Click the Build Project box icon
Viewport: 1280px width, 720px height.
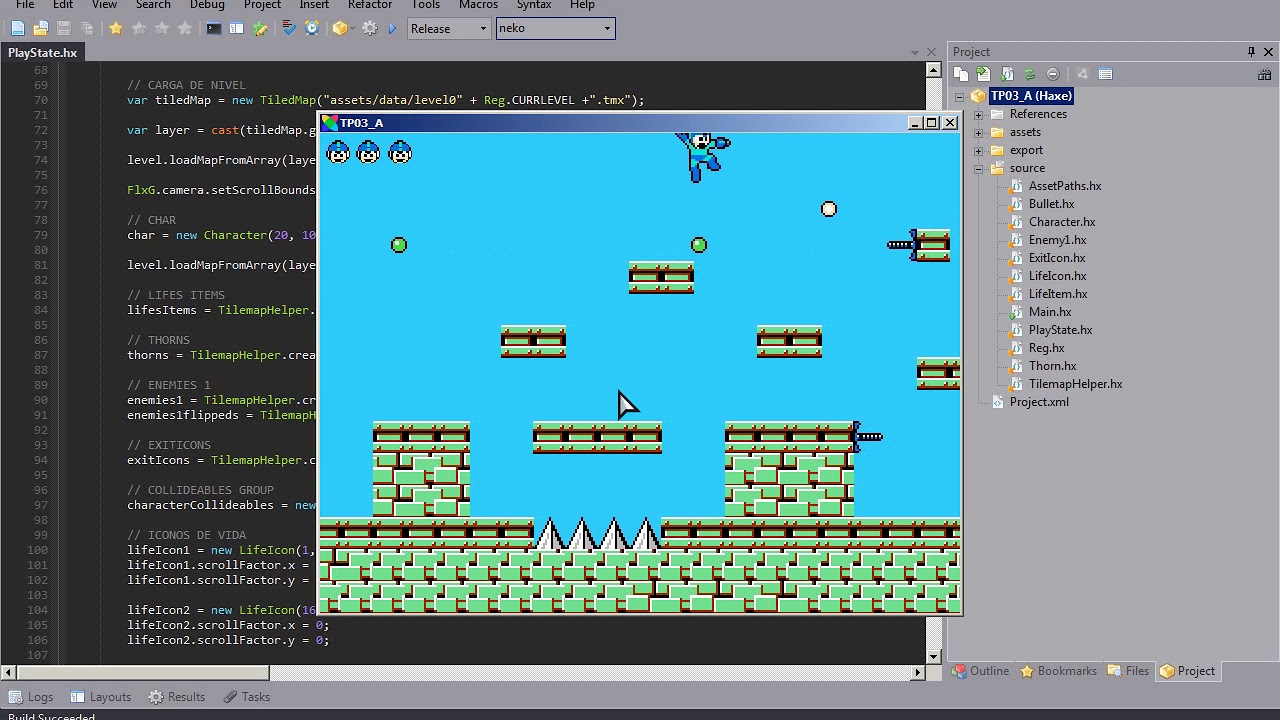coord(340,29)
